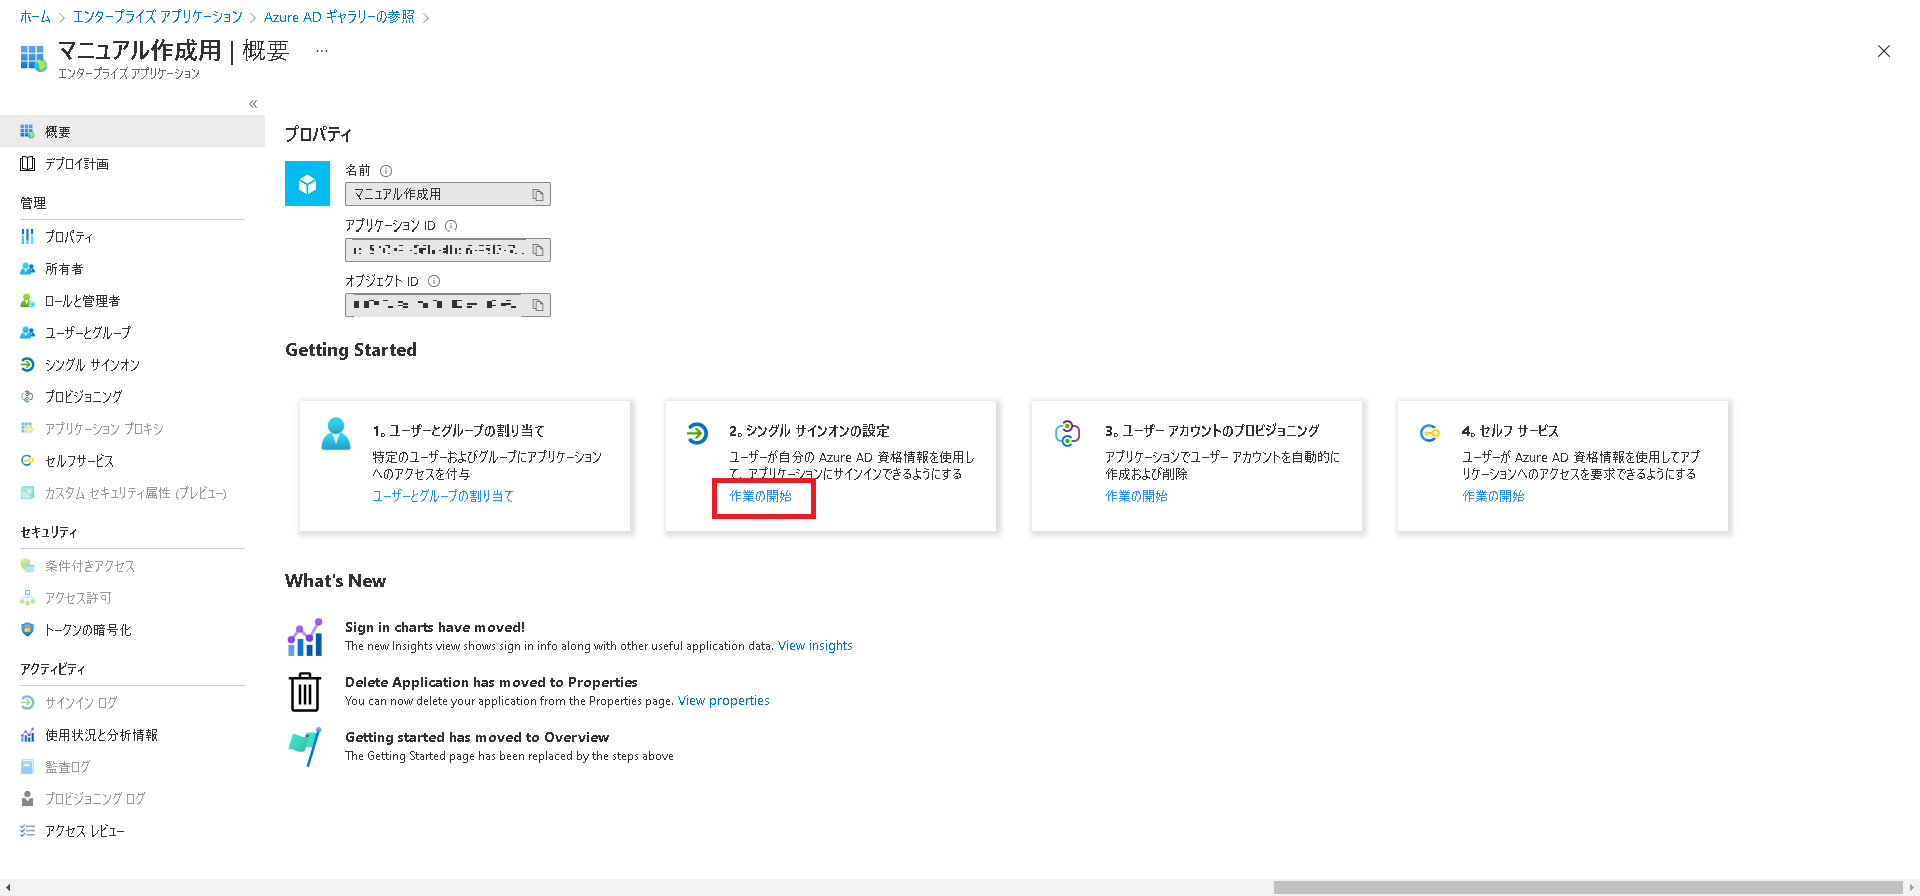Click the 名前 text field
The height and width of the screenshot is (896, 1920).
[436, 195]
